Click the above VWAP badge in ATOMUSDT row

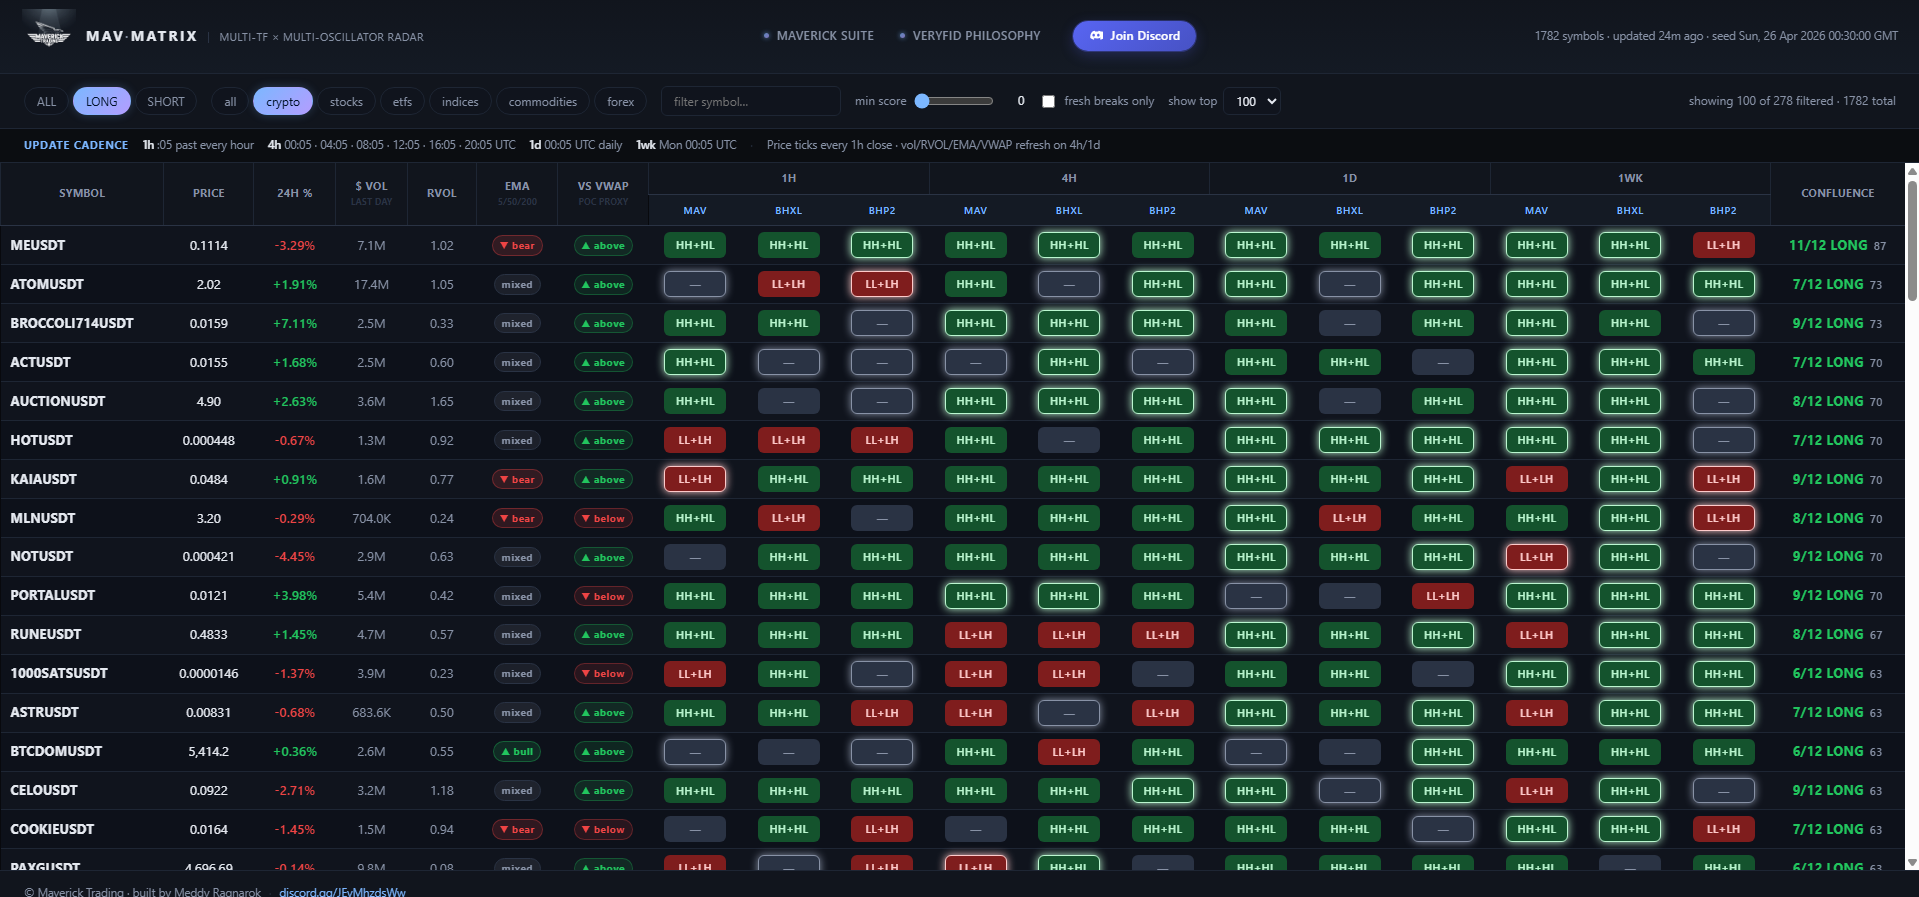pyautogui.click(x=603, y=284)
